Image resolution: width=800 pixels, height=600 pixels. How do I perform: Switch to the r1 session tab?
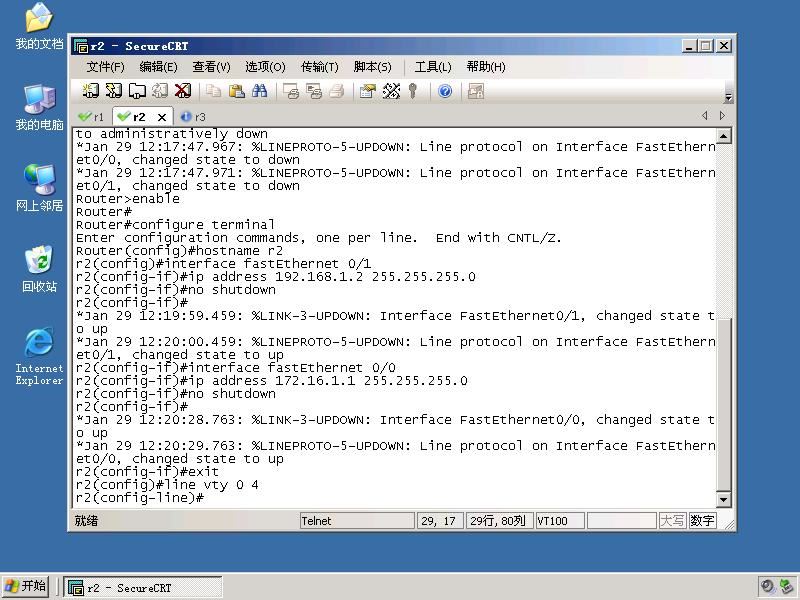[x=91, y=117]
